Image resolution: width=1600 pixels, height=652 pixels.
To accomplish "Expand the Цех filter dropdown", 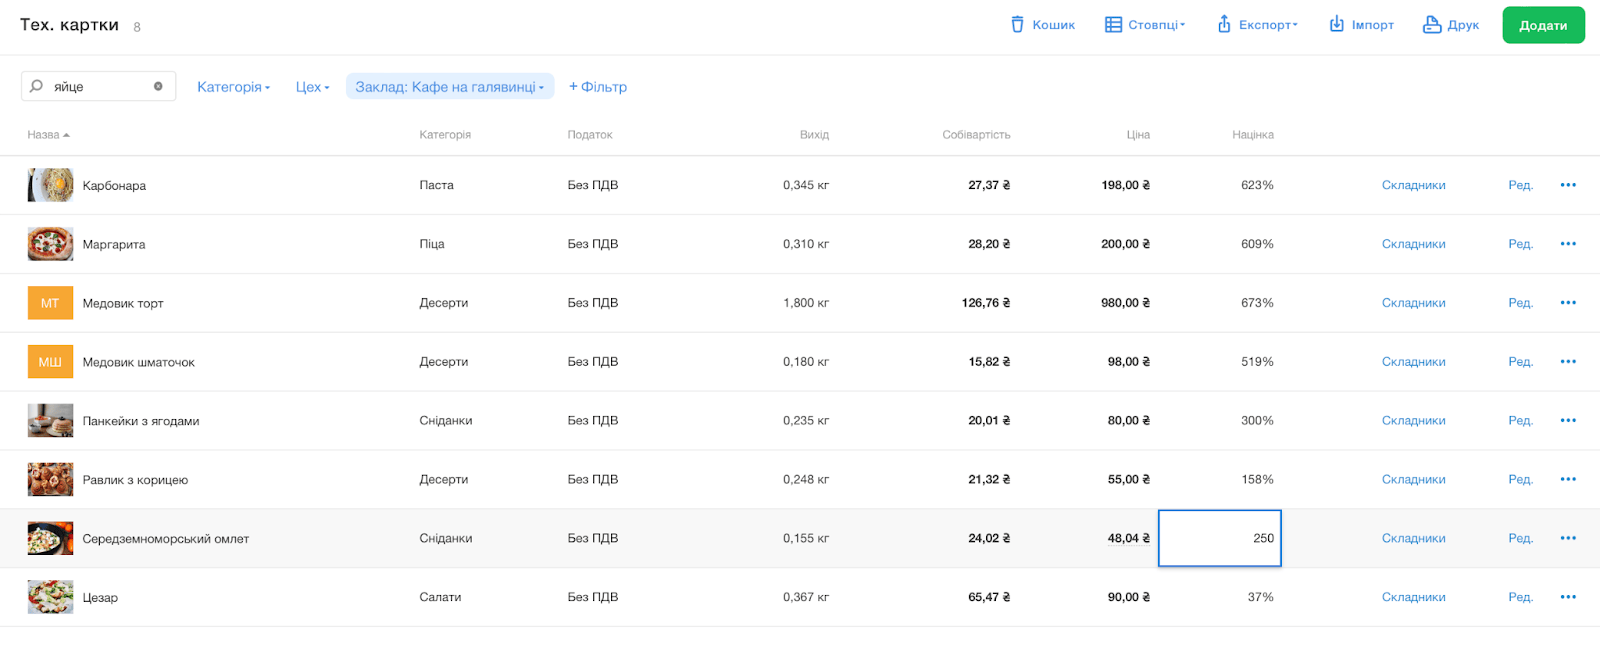I will click(x=312, y=87).
